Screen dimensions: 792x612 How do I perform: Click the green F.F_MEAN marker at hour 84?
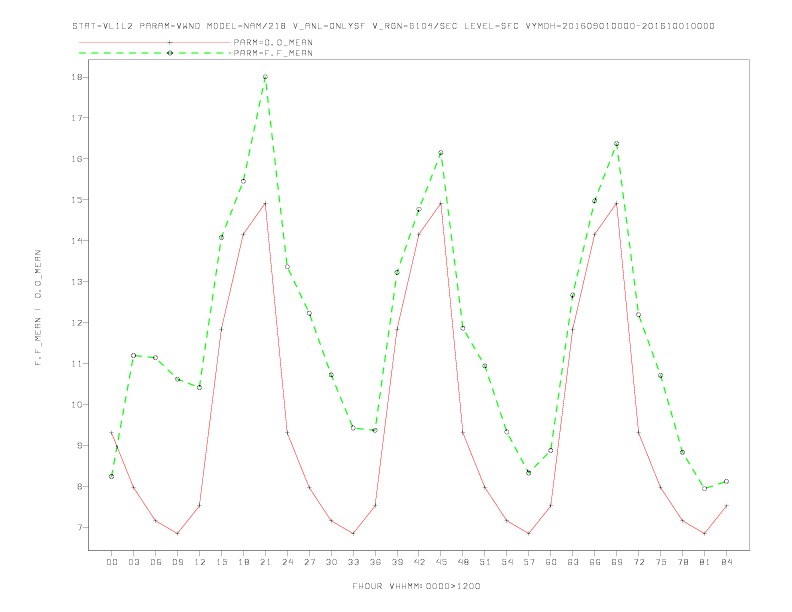[x=727, y=482]
